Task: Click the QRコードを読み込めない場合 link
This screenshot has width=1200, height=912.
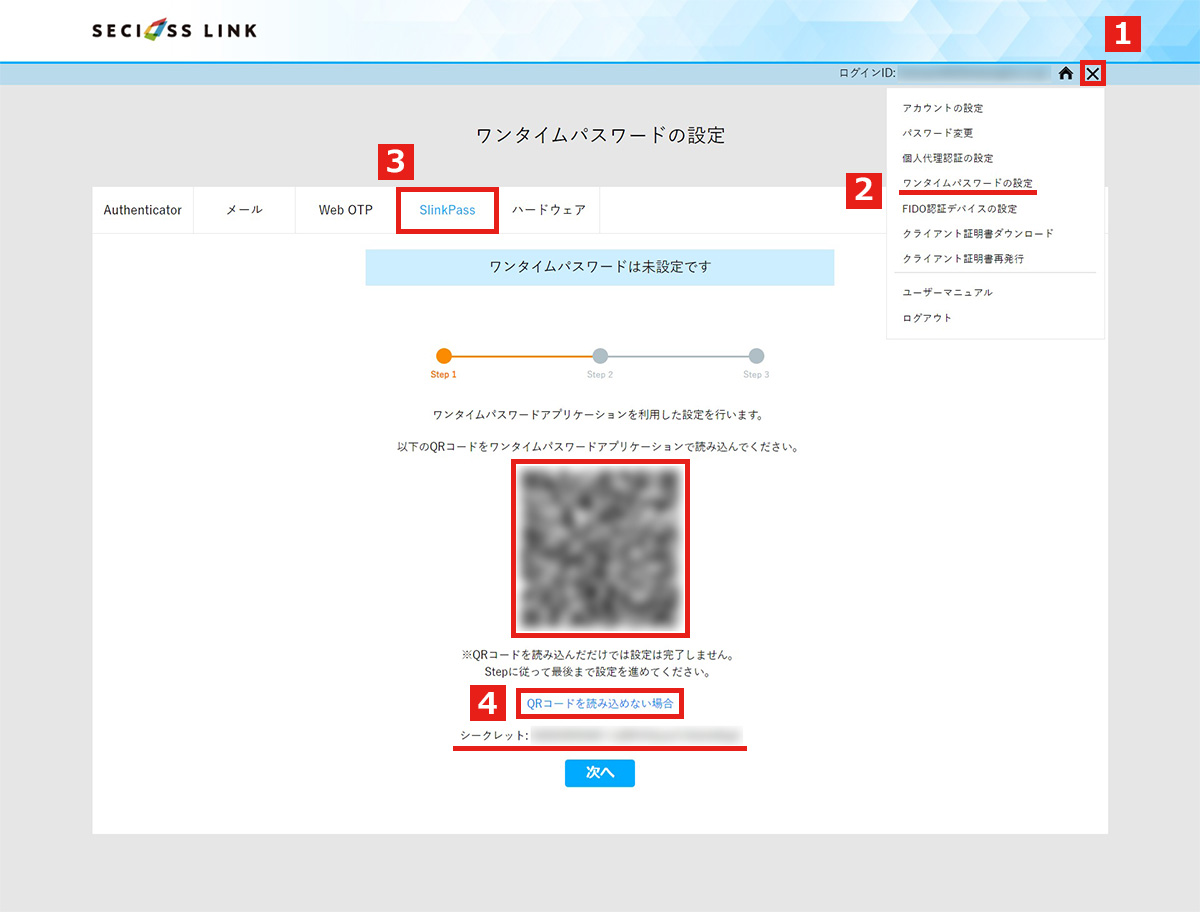Action: [600, 704]
